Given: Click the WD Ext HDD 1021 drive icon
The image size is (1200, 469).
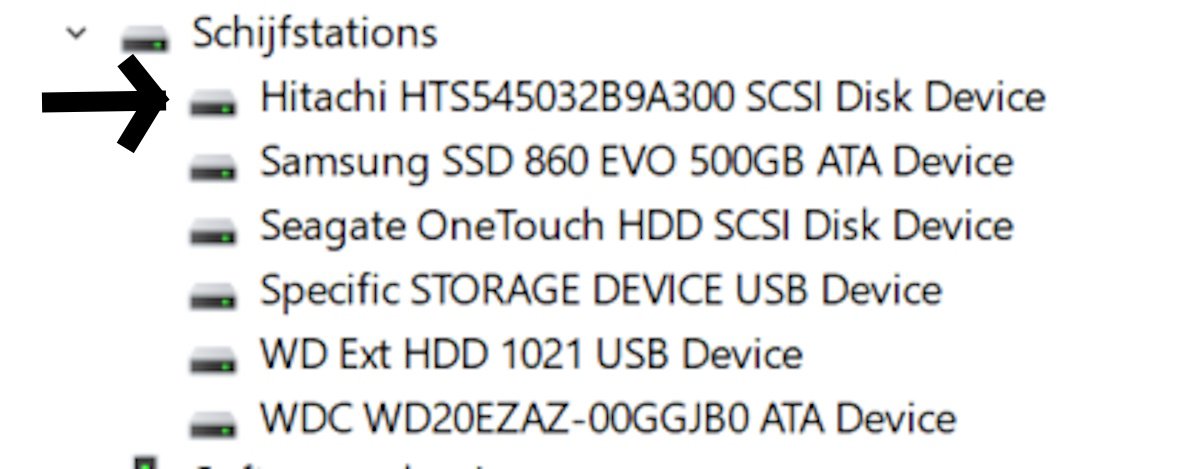Looking at the screenshot, I should point(213,358).
